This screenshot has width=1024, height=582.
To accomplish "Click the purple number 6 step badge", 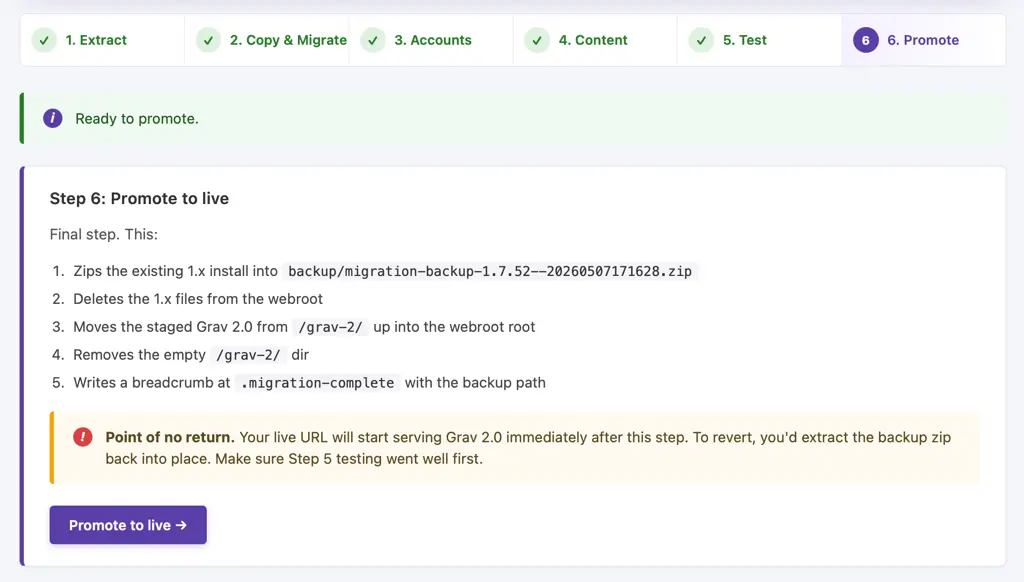I will pyautogui.click(x=865, y=40).
